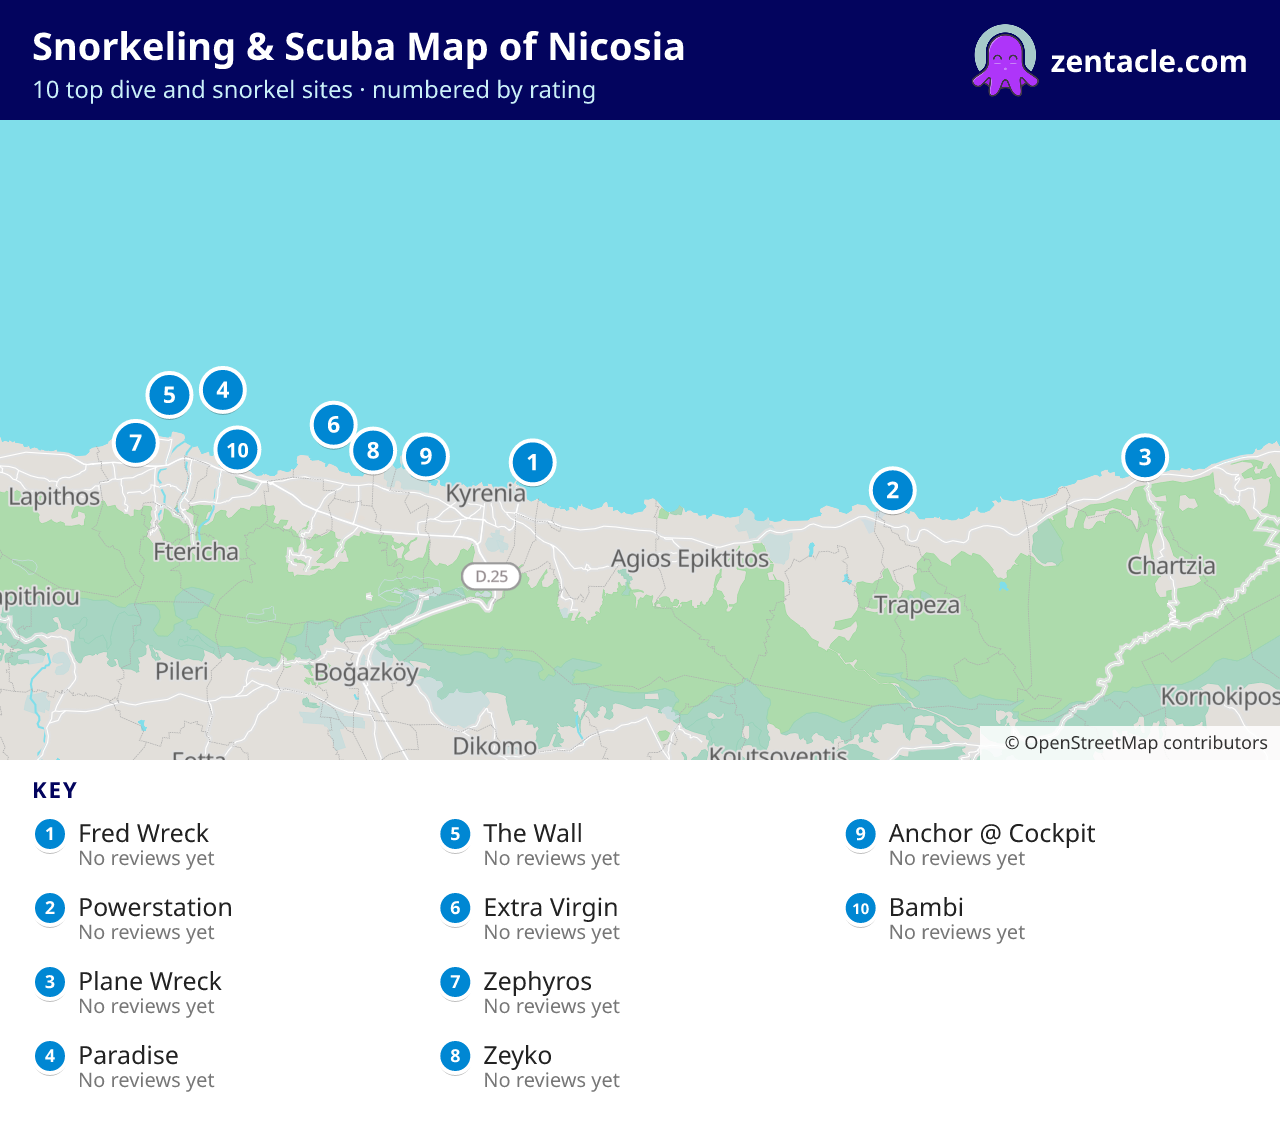Click key badge 10 beside Bambi
1280x1130 pixels.
pyautogui.click(x=860, y=908)
